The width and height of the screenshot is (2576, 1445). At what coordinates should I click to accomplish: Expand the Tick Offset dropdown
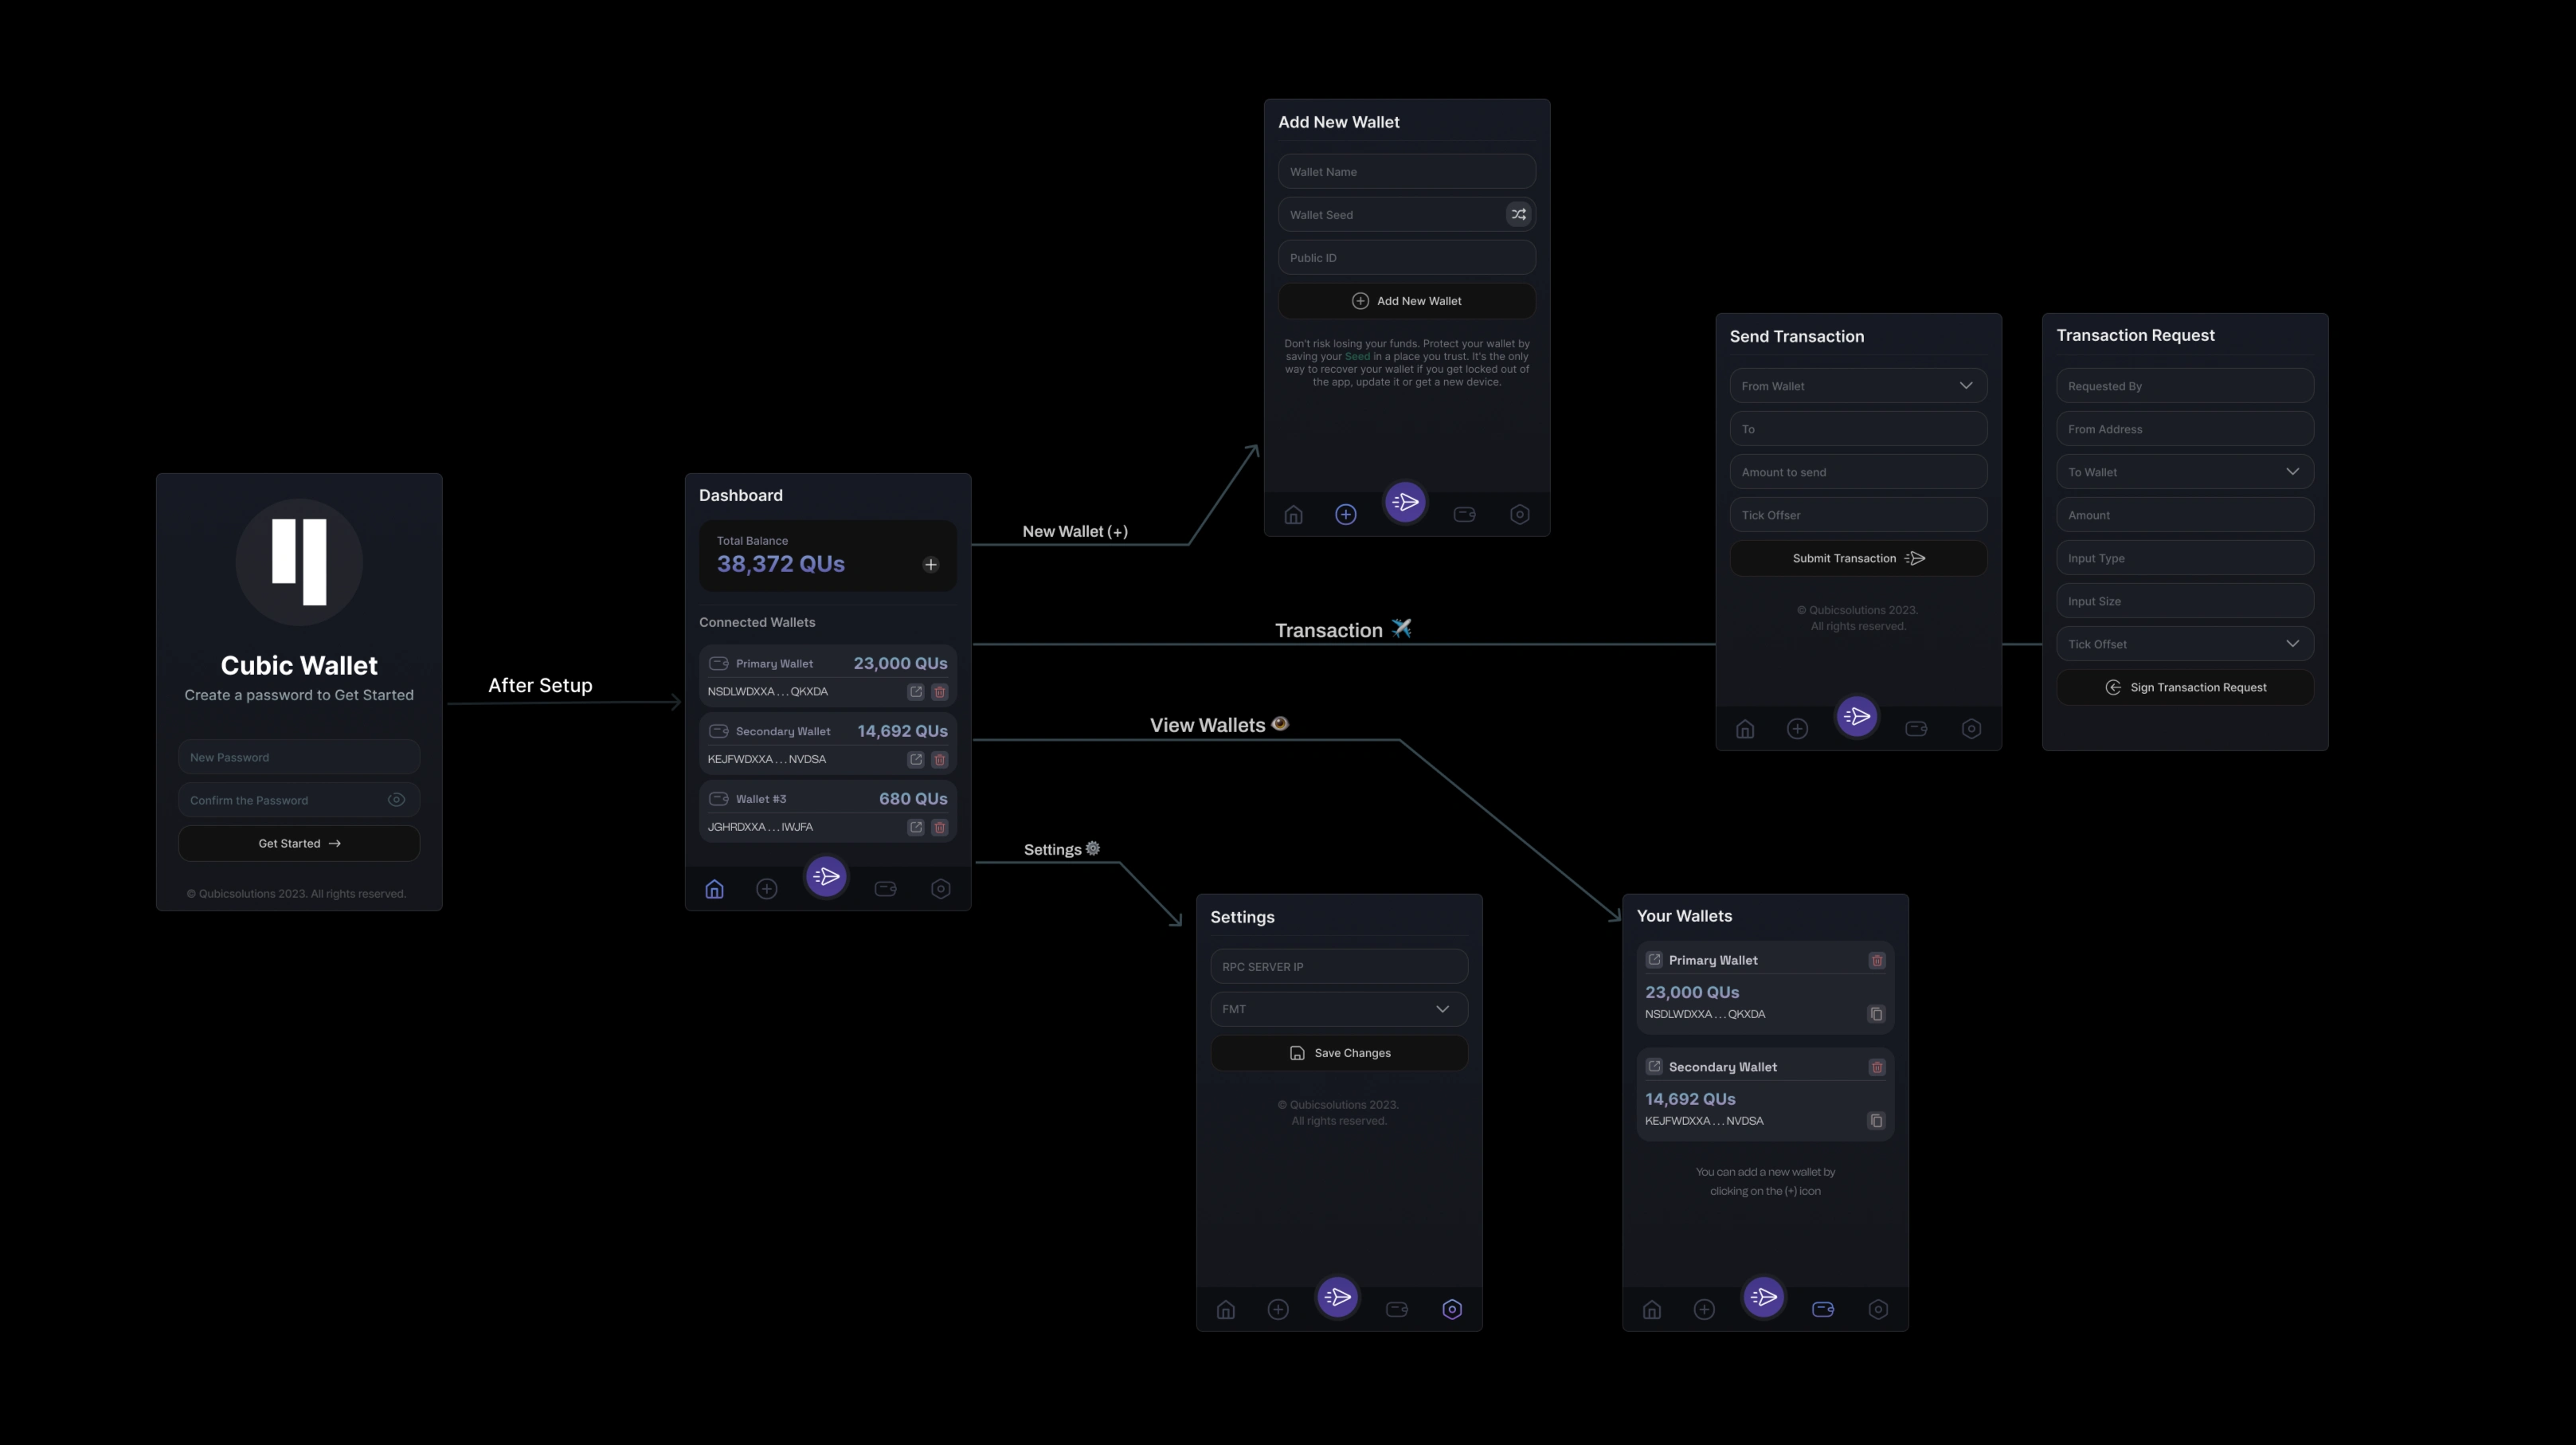click(x=2185, y=644)
